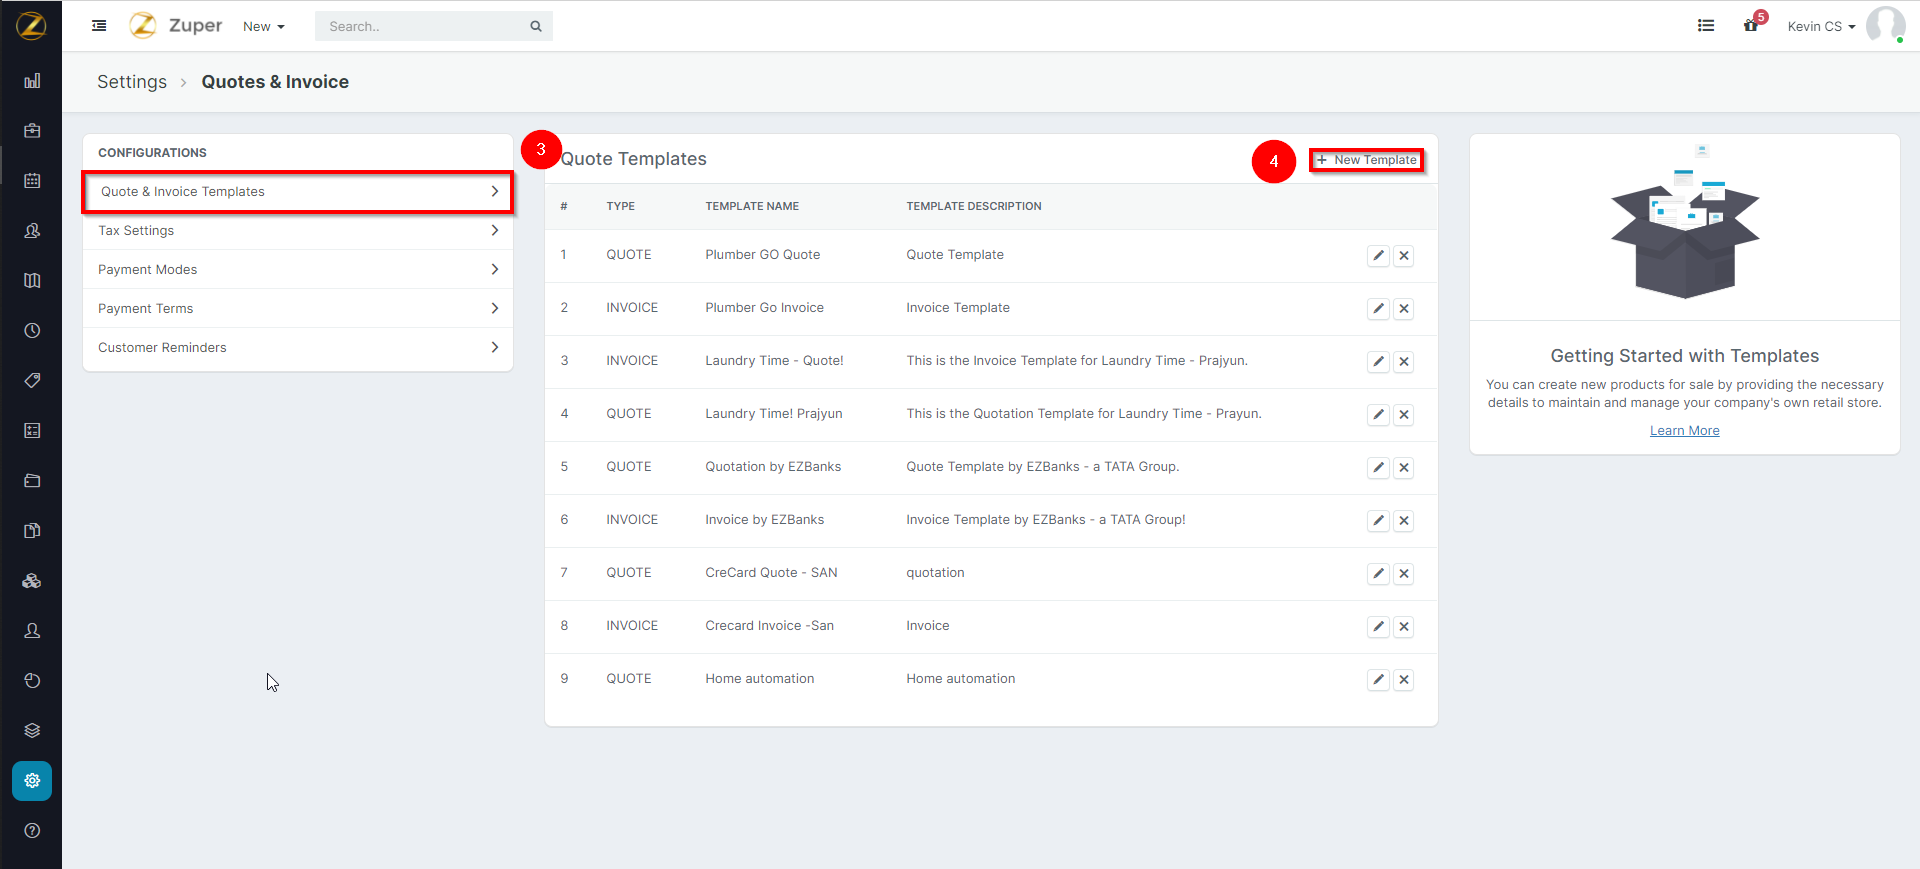This screenshot has height=869, width=1920.
Task: Toggle the hamburger sidebar menu icon
Action: [99, 26]
